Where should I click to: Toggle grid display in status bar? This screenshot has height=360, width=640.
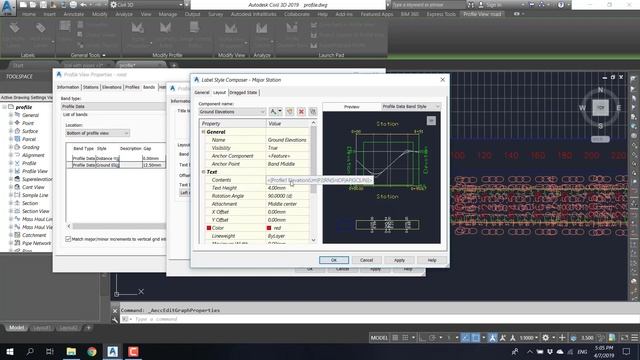click(395, 338)
